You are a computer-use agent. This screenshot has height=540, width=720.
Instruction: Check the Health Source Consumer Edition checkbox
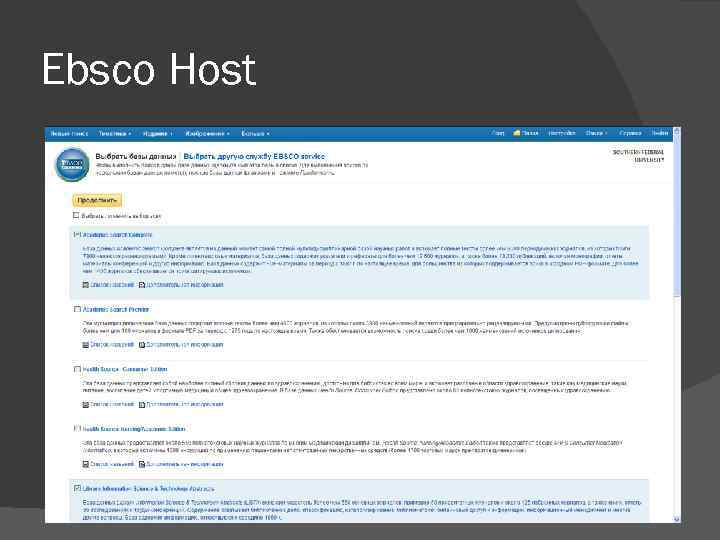(77, 369)
